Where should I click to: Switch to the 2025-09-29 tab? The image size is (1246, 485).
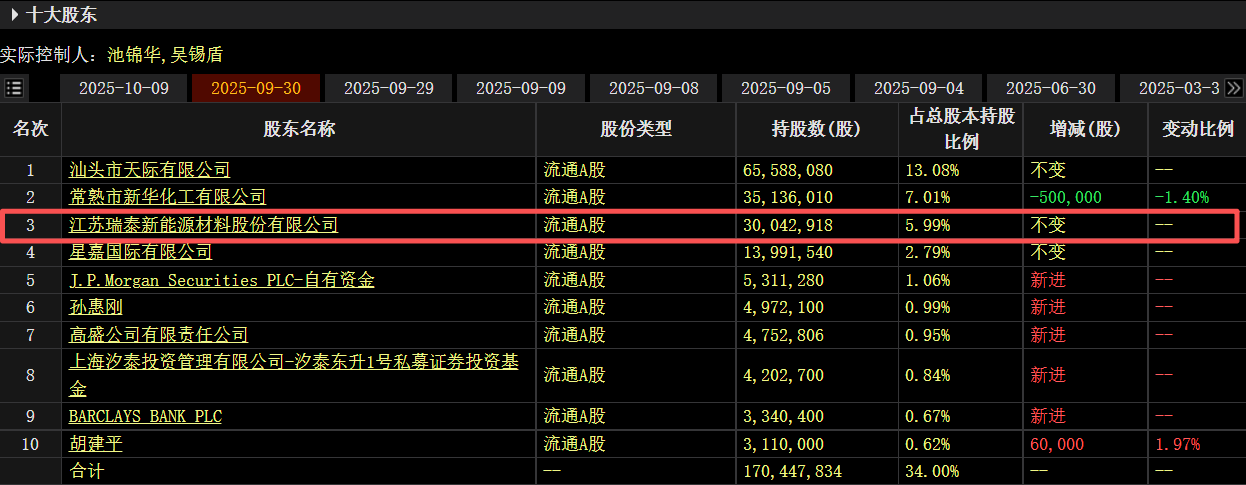pos(389,88)
